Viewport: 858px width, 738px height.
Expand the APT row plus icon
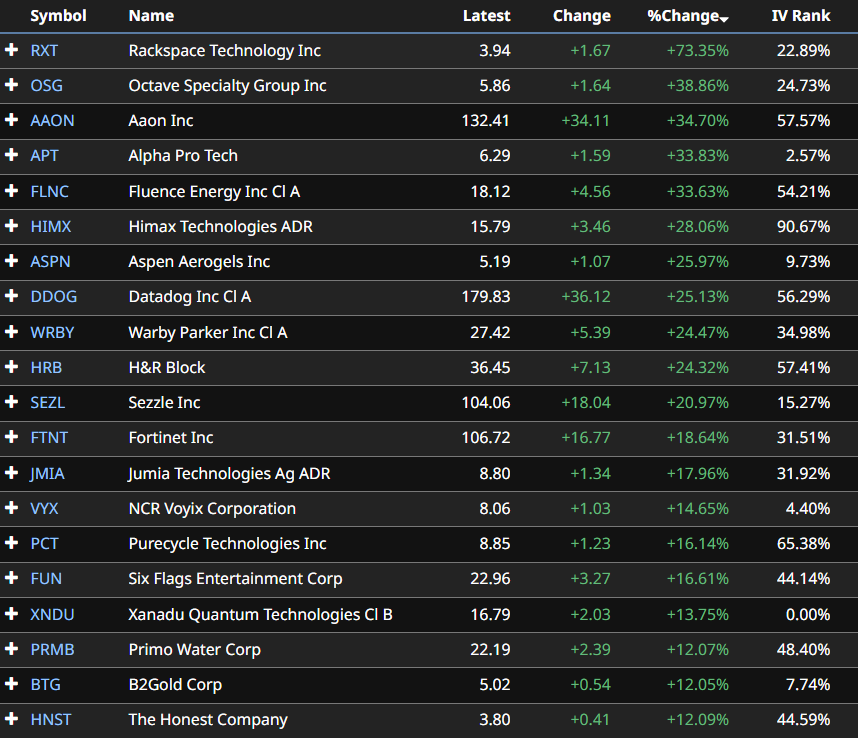point(11,155)
